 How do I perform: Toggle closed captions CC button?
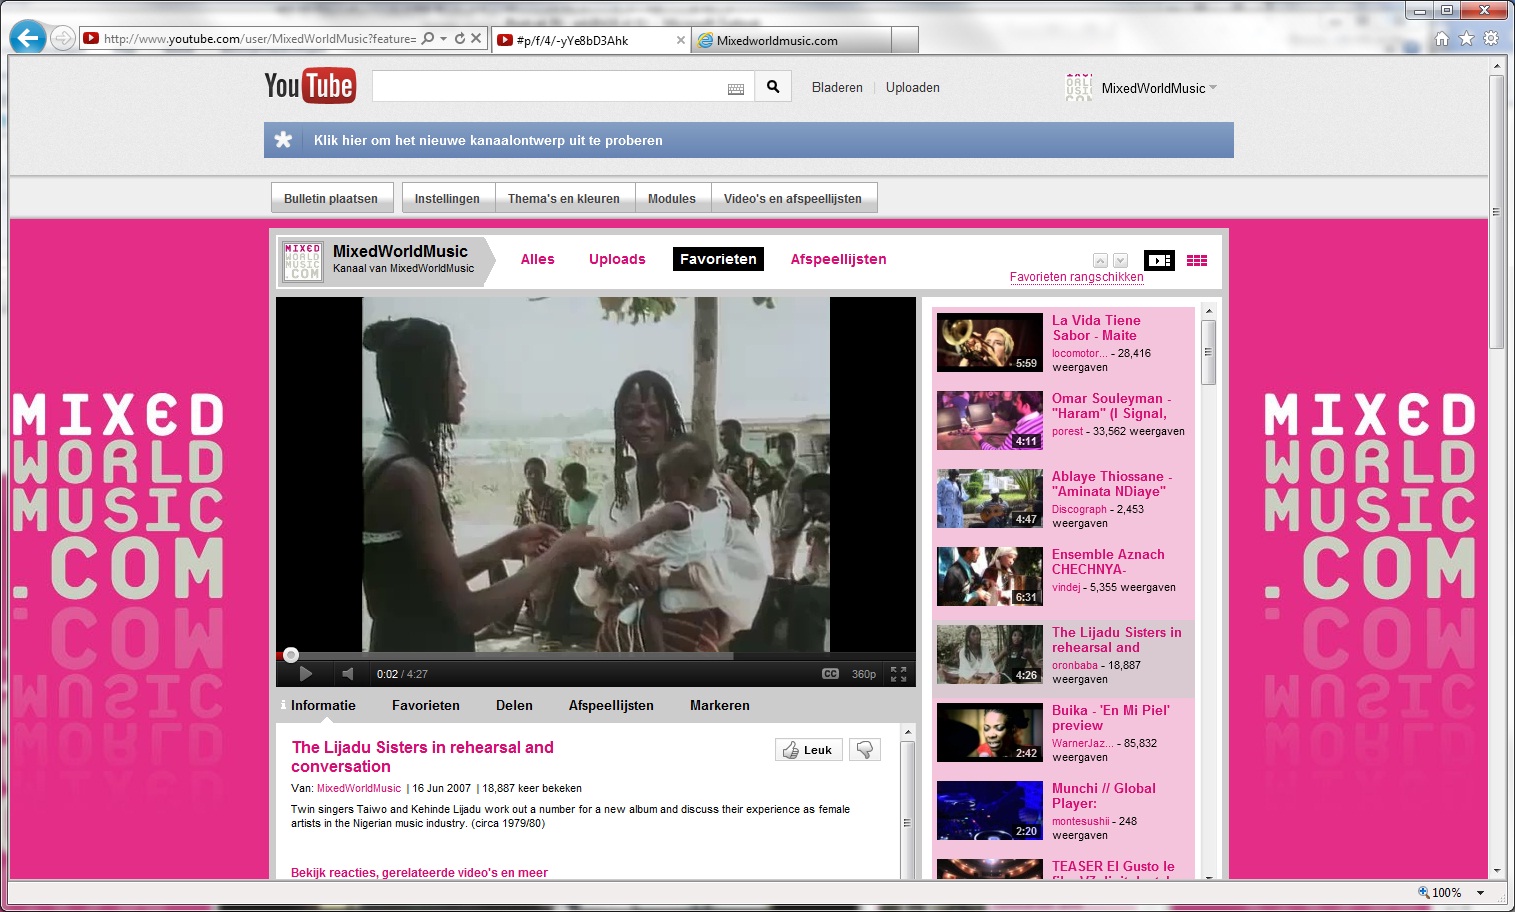pyautogui.click(x=830, y=674)
